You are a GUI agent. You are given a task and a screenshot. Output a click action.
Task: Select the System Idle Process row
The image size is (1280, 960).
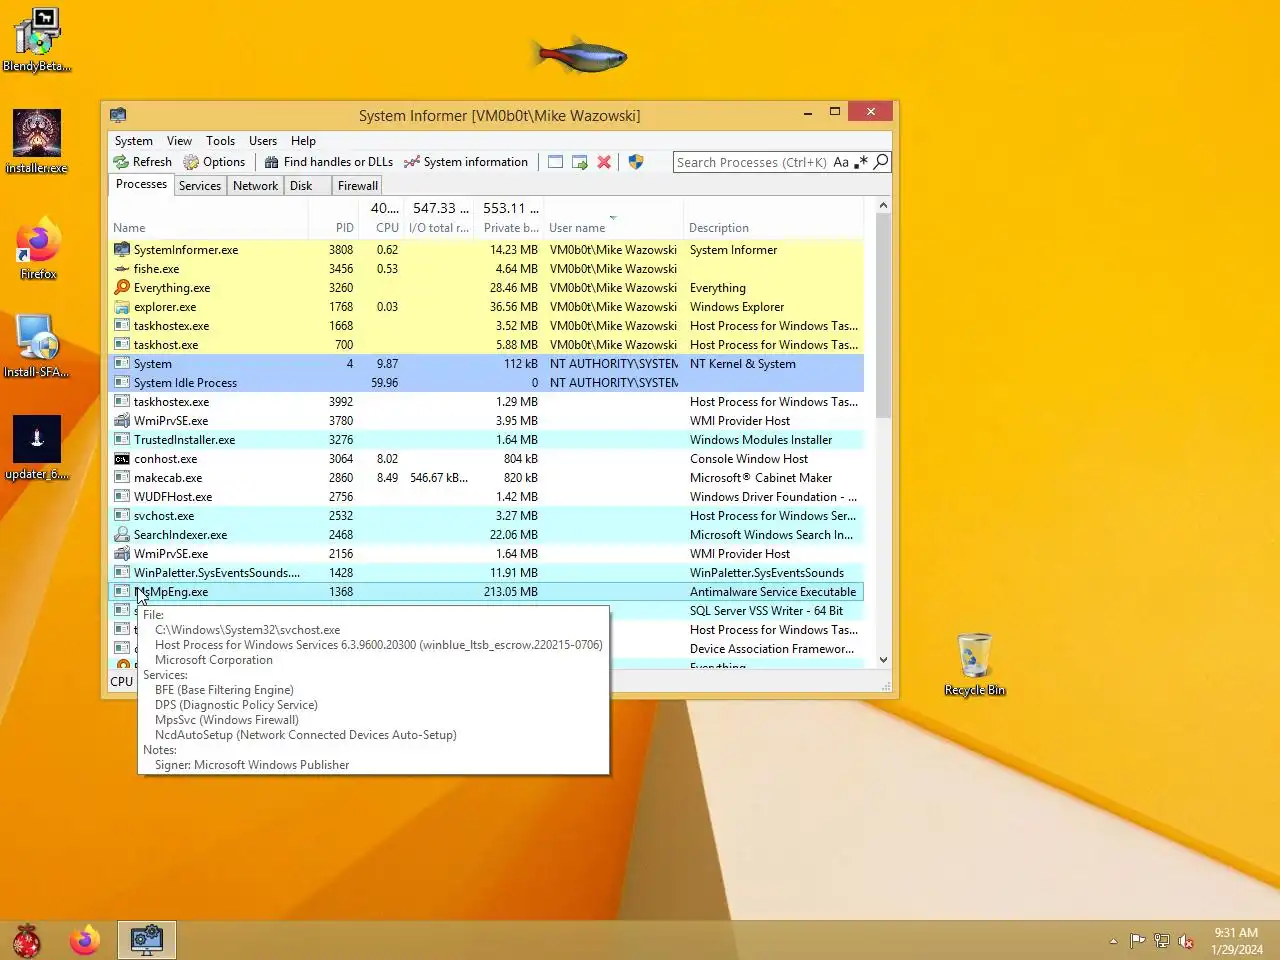[486, 383]
